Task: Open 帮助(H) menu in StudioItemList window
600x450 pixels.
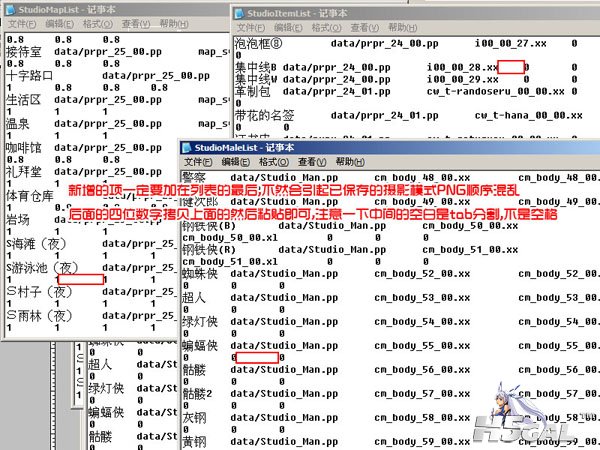Action: click(x=403, y=28)
